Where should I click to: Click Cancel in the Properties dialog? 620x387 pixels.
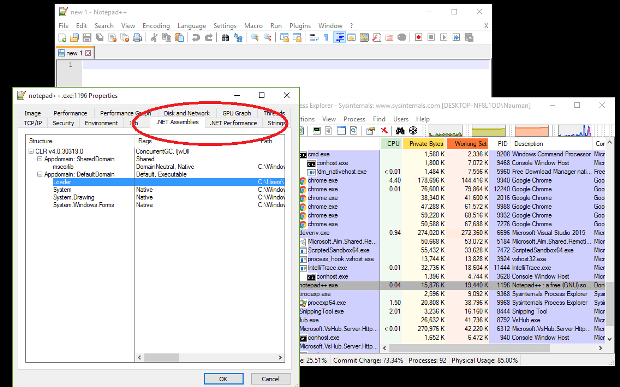pyautogui.click(x=270, y=378)
